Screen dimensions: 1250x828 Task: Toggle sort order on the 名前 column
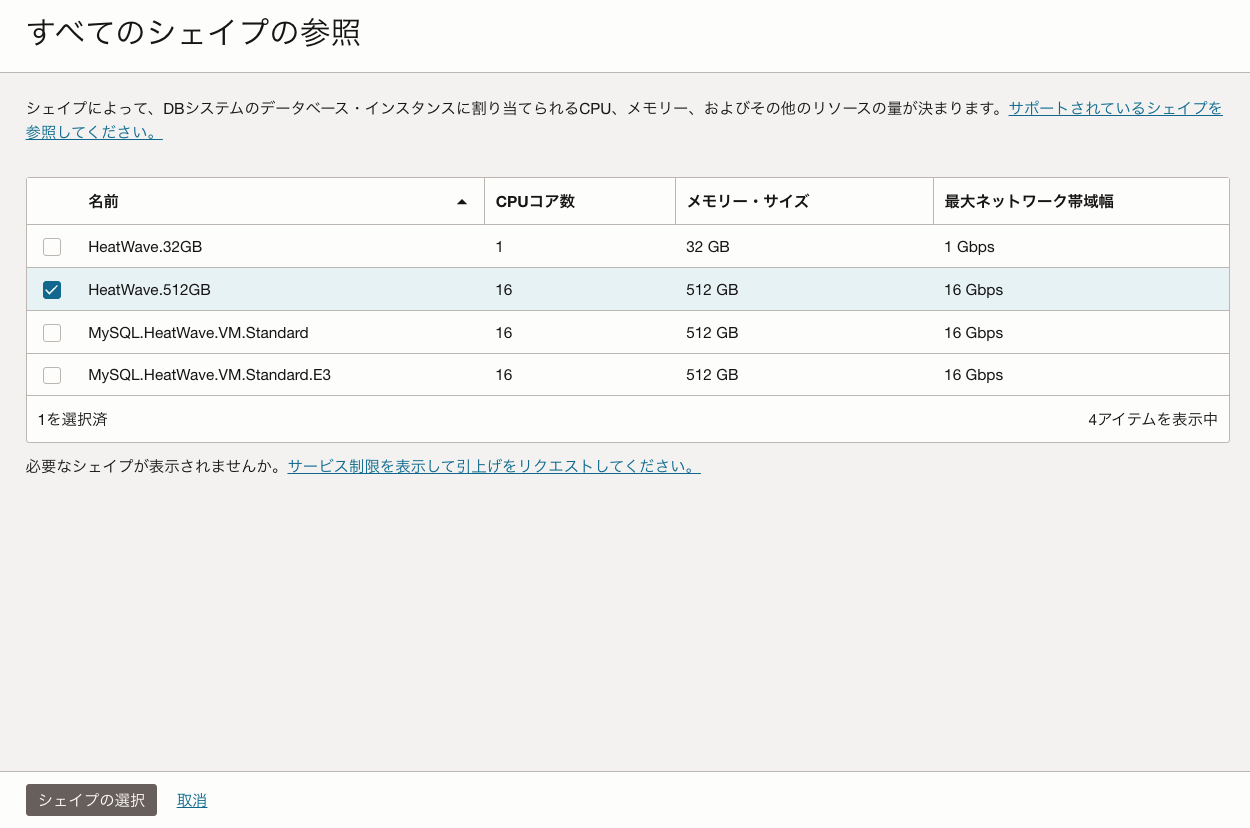[x=105, y=201]
